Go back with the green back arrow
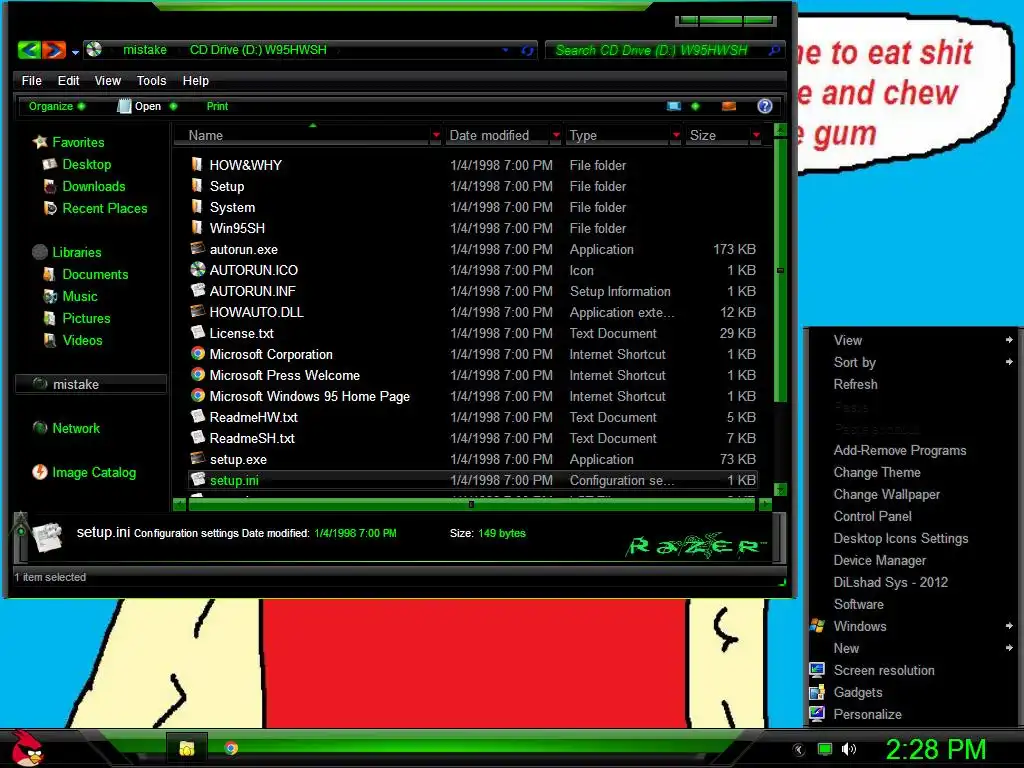 tap(29, 50)
